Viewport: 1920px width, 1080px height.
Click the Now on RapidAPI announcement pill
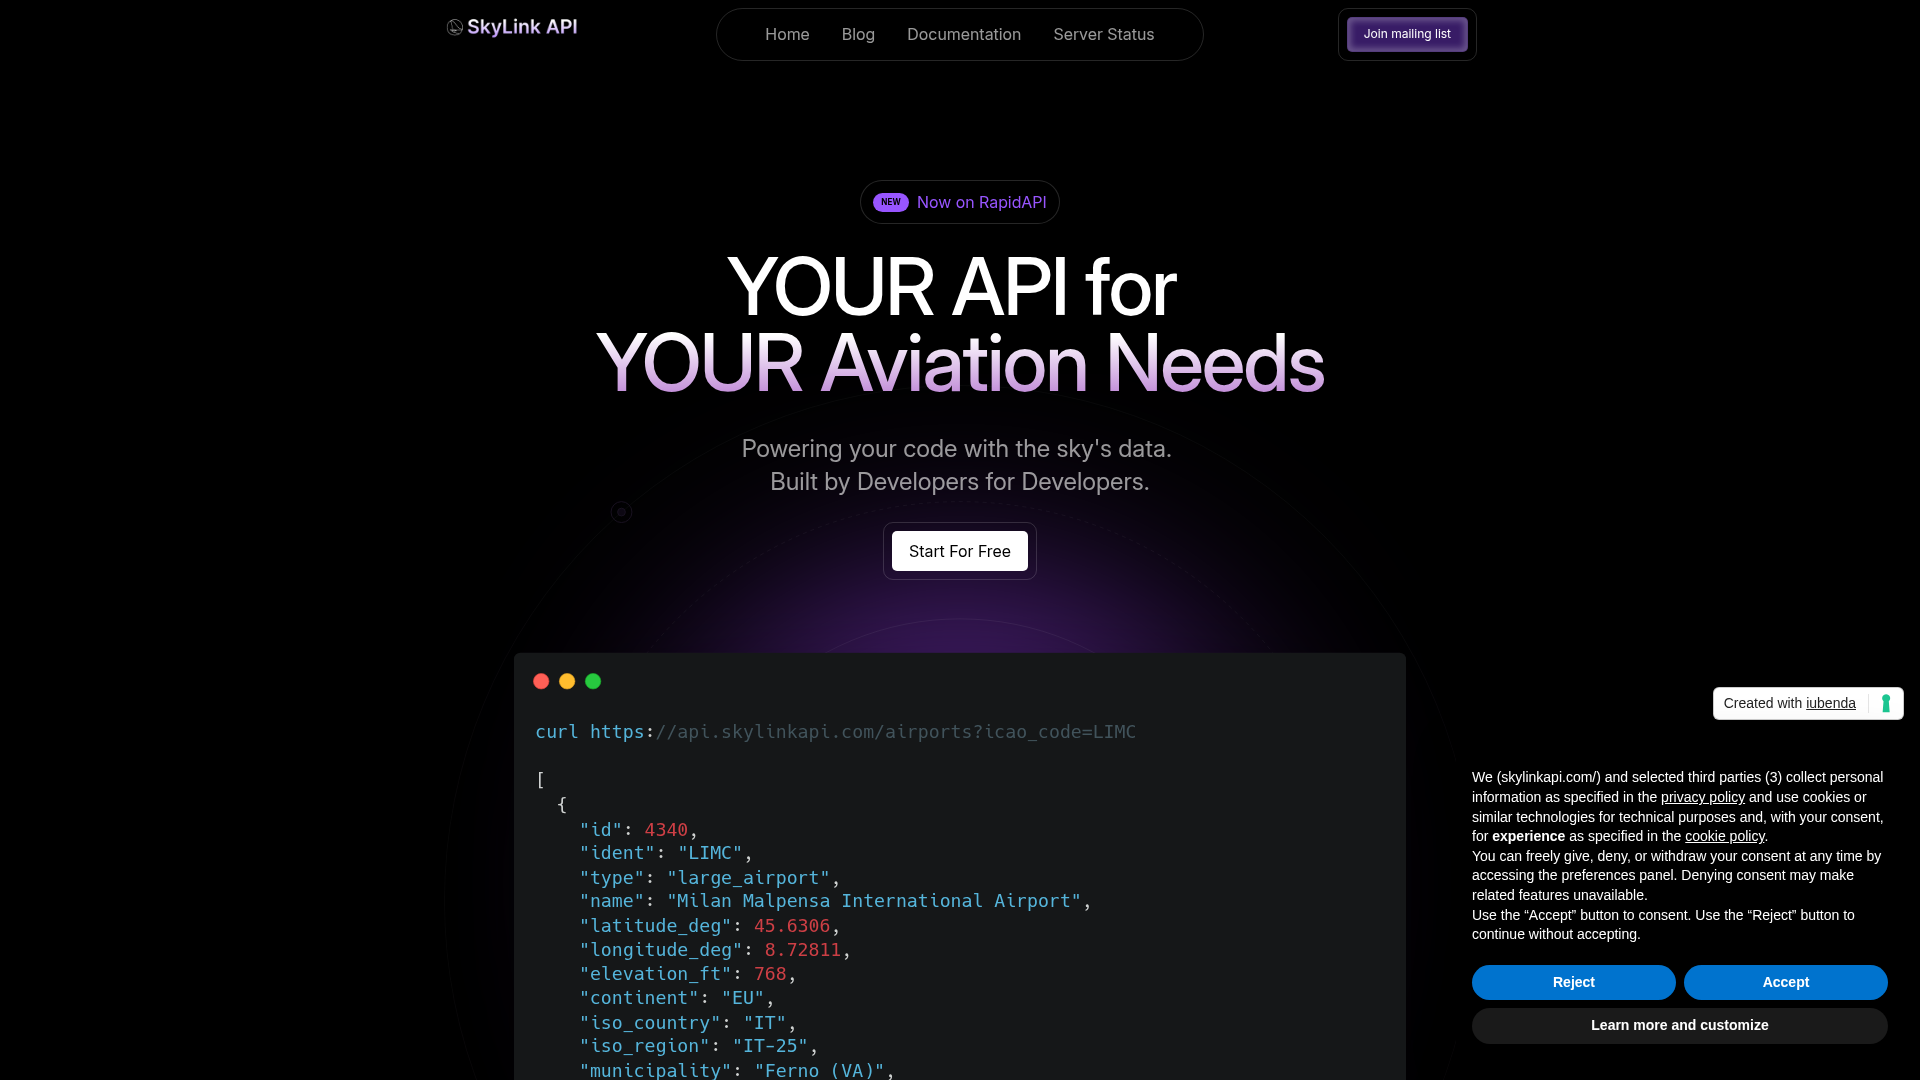tap(980, 202)
